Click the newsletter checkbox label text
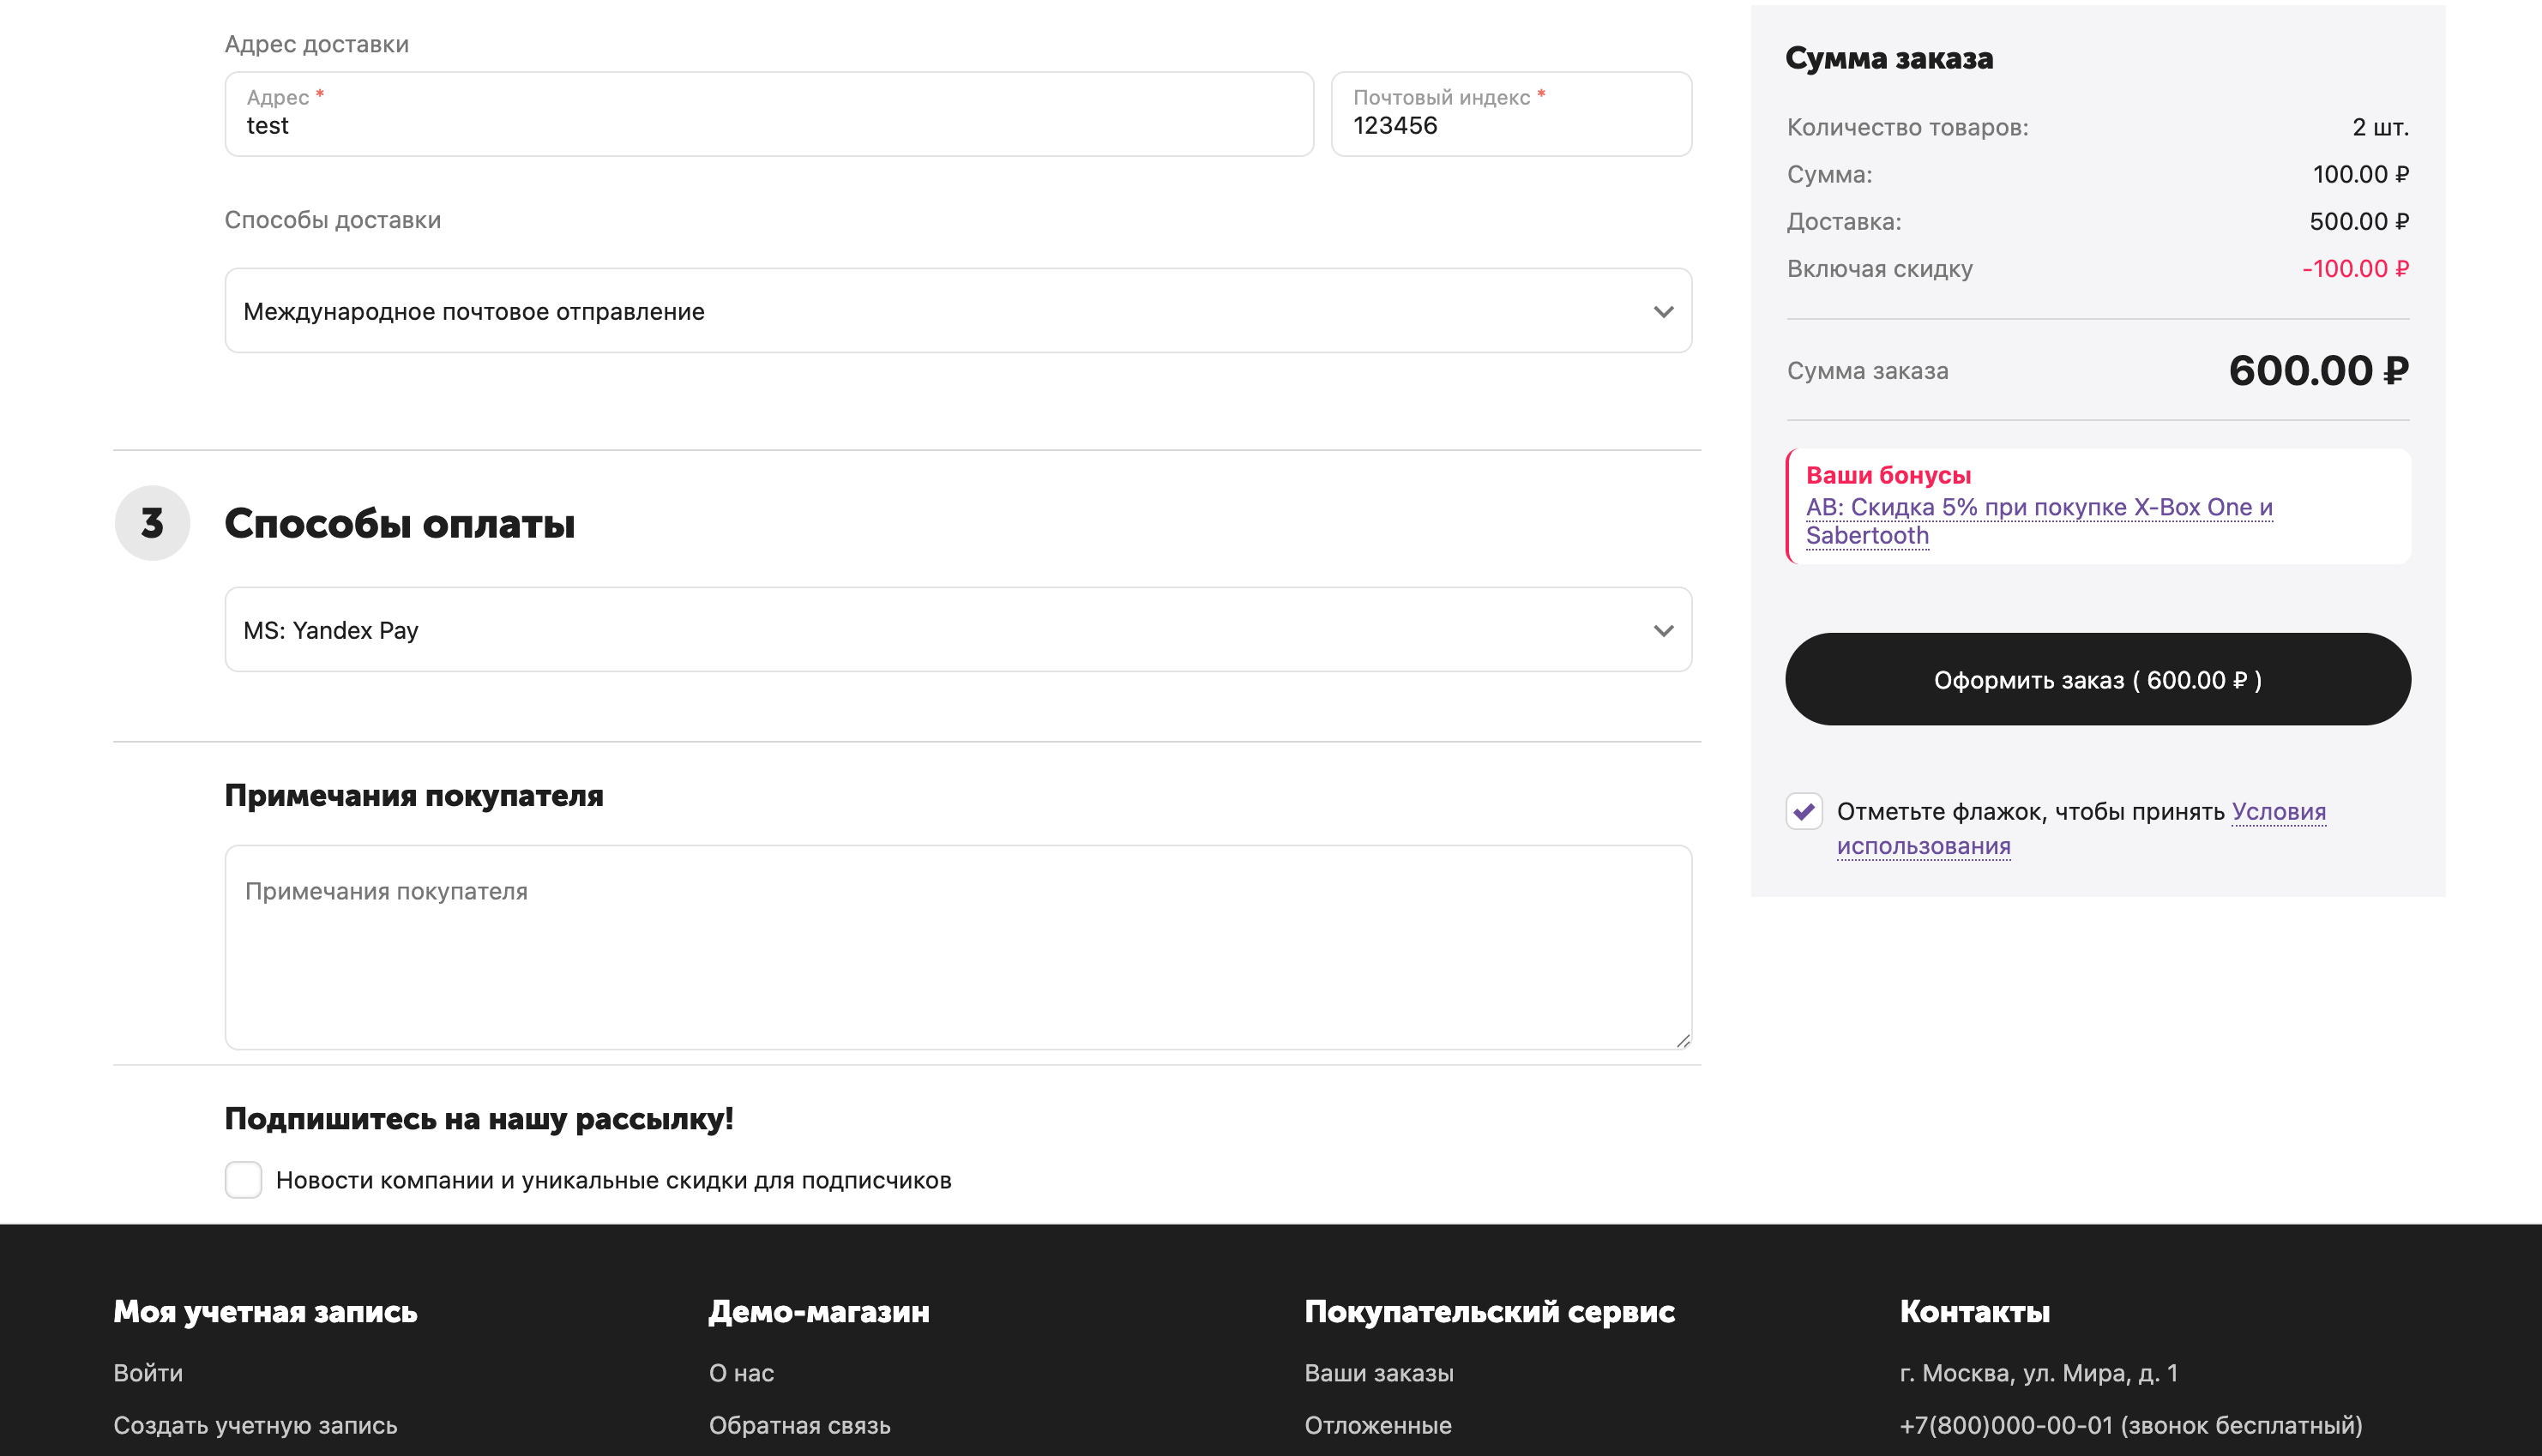Image resolution: width=2542 pixels, height=1456 pixels. [613, 1181]
